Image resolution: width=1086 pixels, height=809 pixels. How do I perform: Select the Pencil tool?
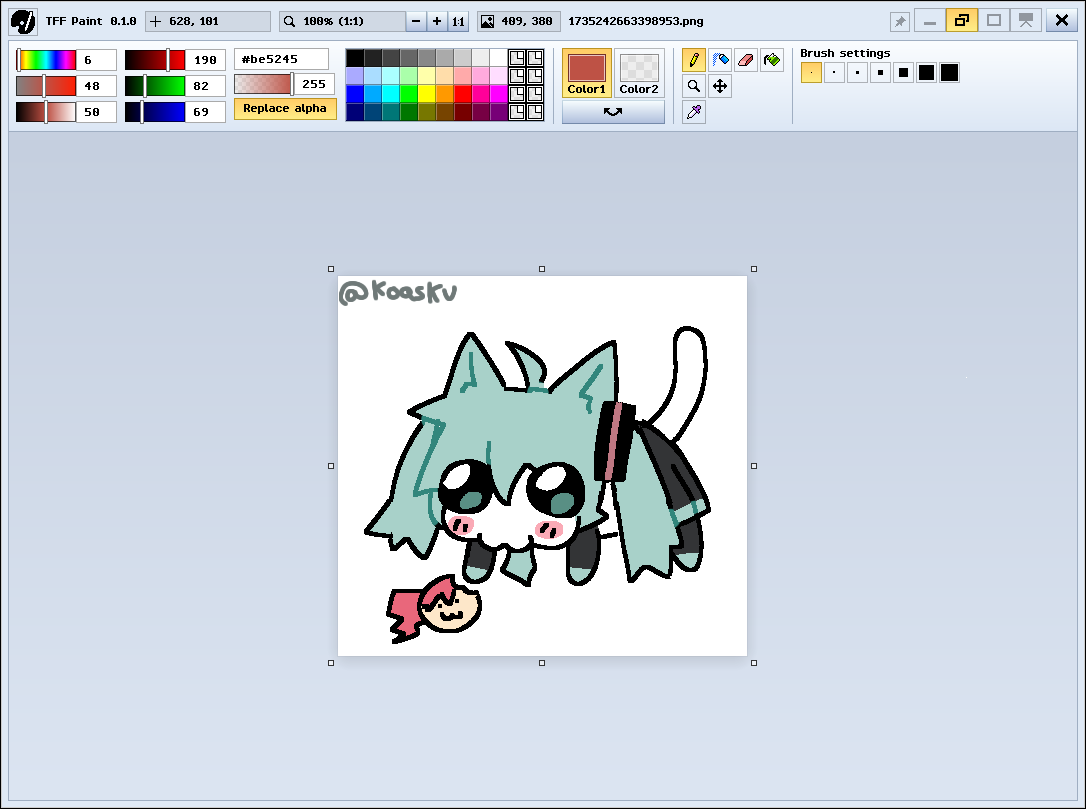(693, 60)
